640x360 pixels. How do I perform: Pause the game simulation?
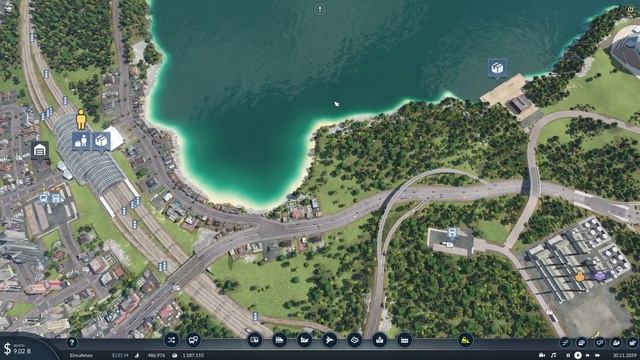tap(568, 356)
